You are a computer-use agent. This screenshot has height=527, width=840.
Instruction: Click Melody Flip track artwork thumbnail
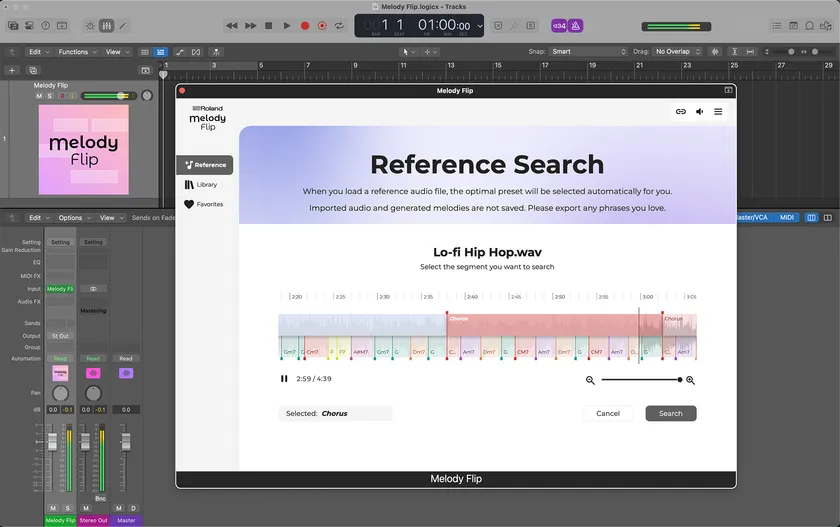pyautogui.click(x=84, y=149)
